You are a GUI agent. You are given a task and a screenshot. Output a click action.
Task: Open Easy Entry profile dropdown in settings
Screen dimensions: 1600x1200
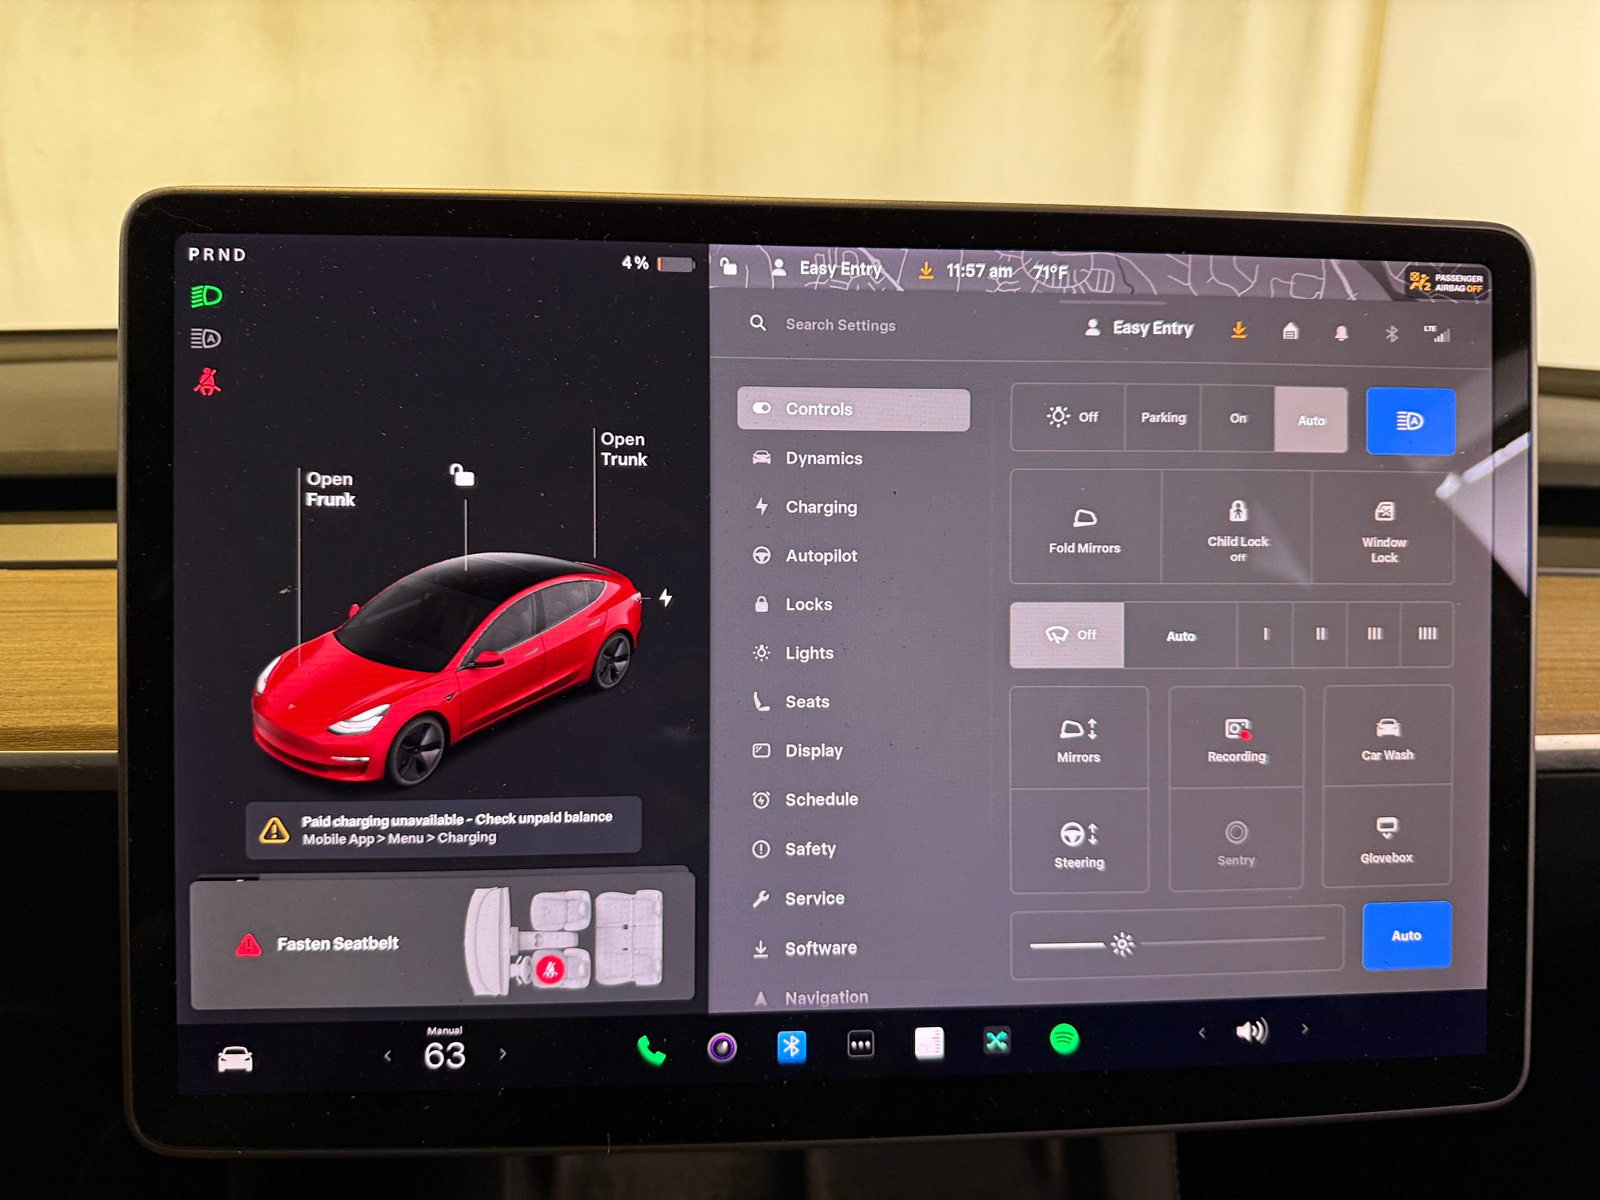pos(1139,328)
